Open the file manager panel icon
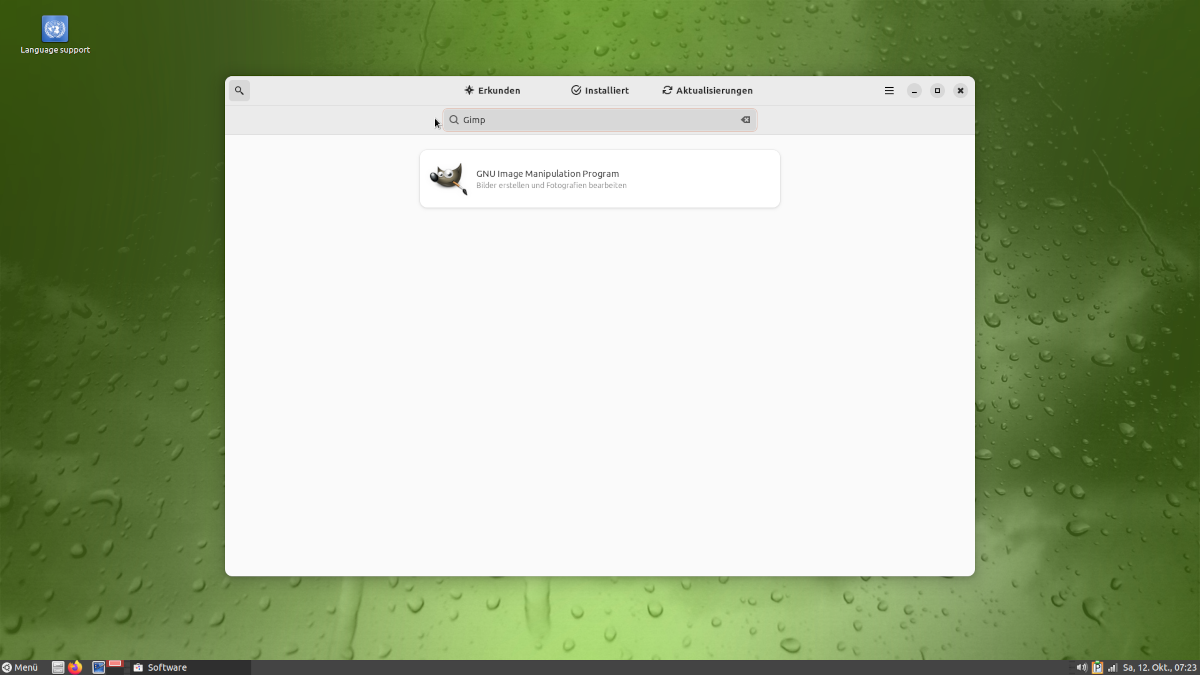This screenshot has height=675, width=1200. [58, 667]
